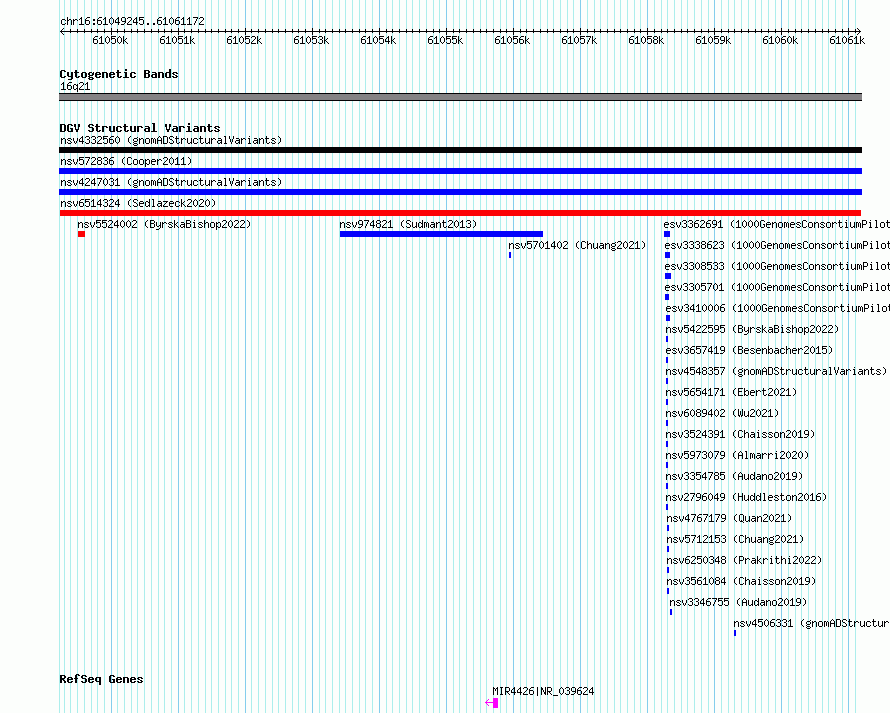Click the esv3362691 variant label
Screen dimensions: 890x713
click(776, 224)
